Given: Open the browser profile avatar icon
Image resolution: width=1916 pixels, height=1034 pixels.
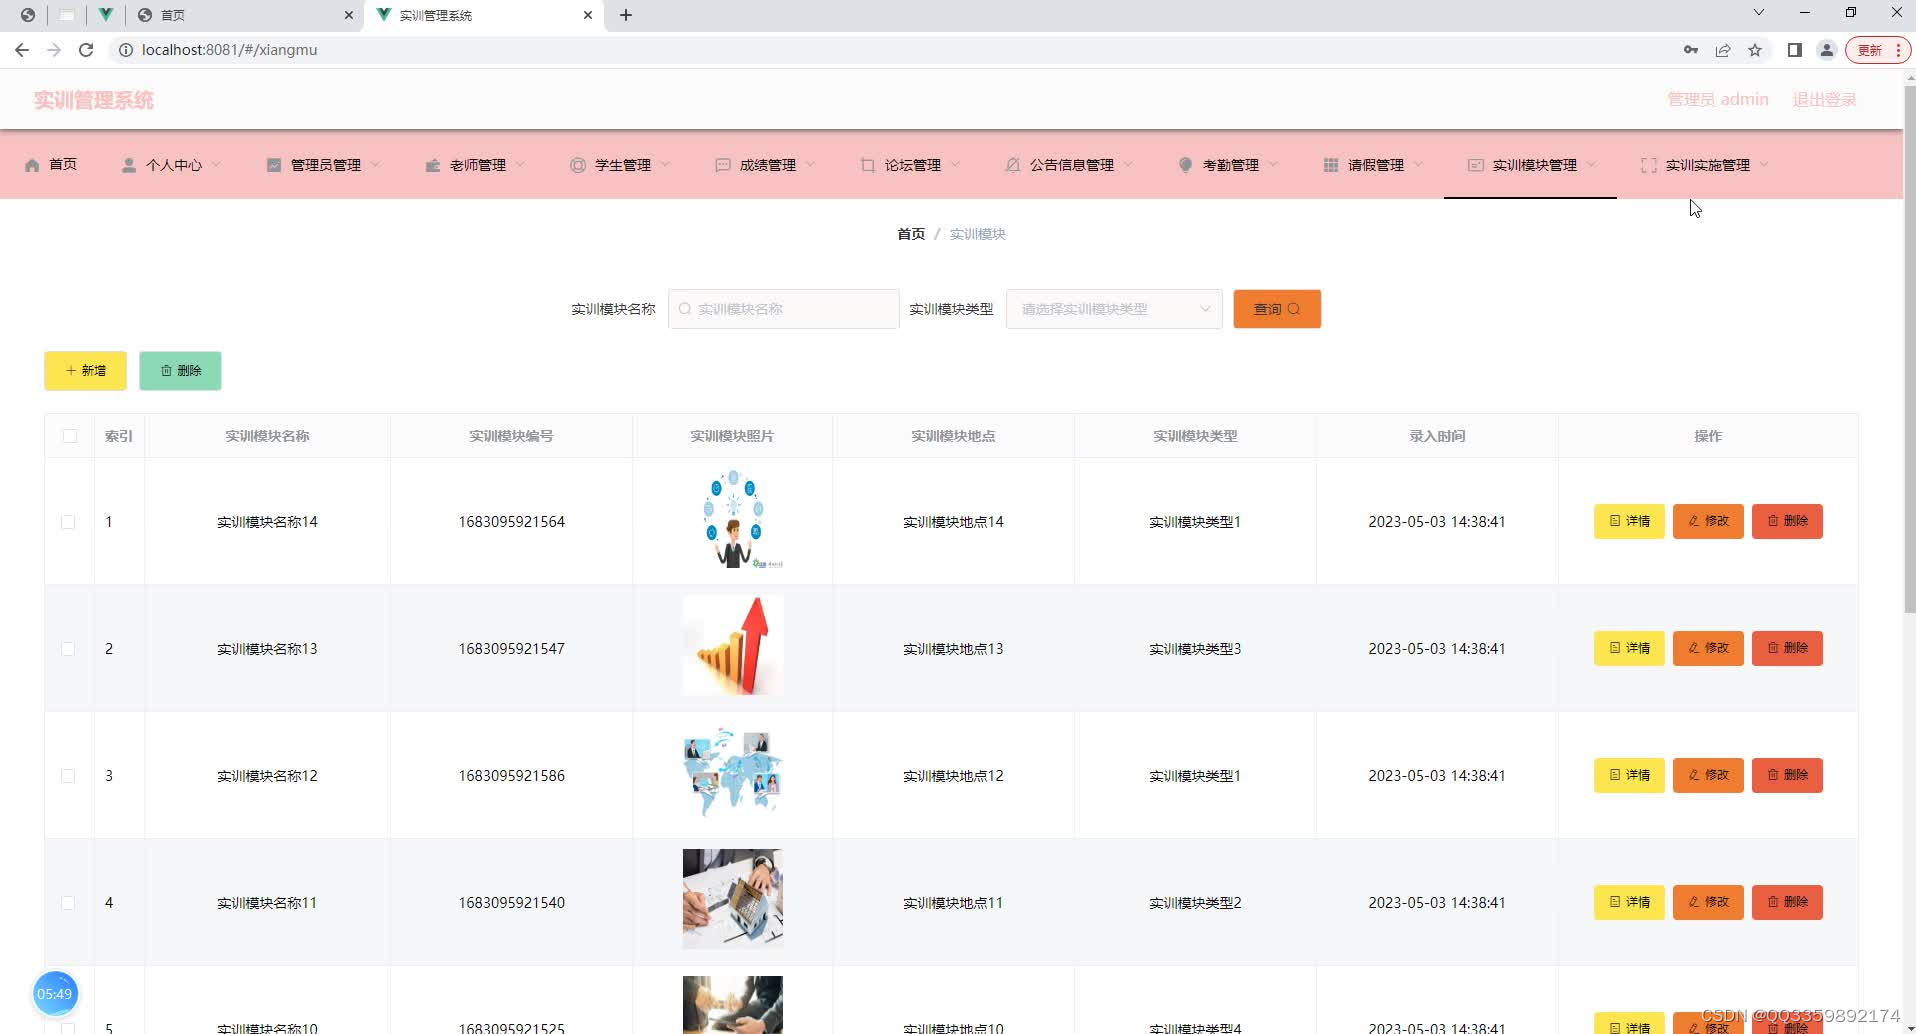Looking at the screenshot, I should [1827, 50].
